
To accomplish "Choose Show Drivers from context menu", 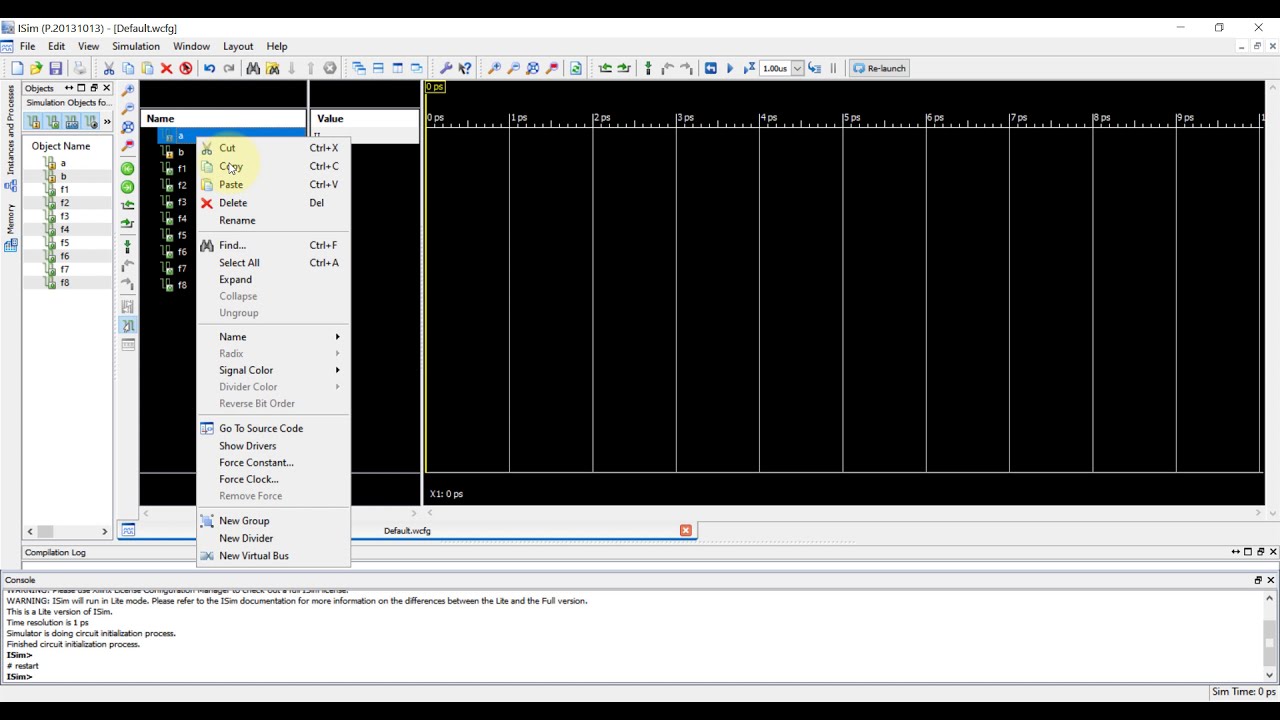I will click(x=273, y=446).
